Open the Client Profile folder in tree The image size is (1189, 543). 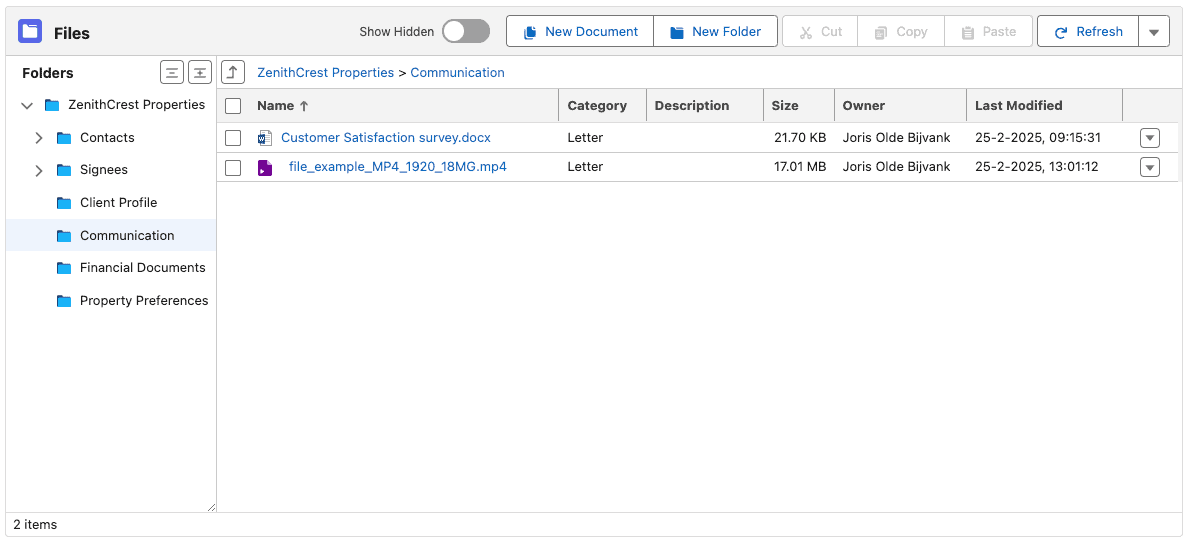[x=118, y=203]
